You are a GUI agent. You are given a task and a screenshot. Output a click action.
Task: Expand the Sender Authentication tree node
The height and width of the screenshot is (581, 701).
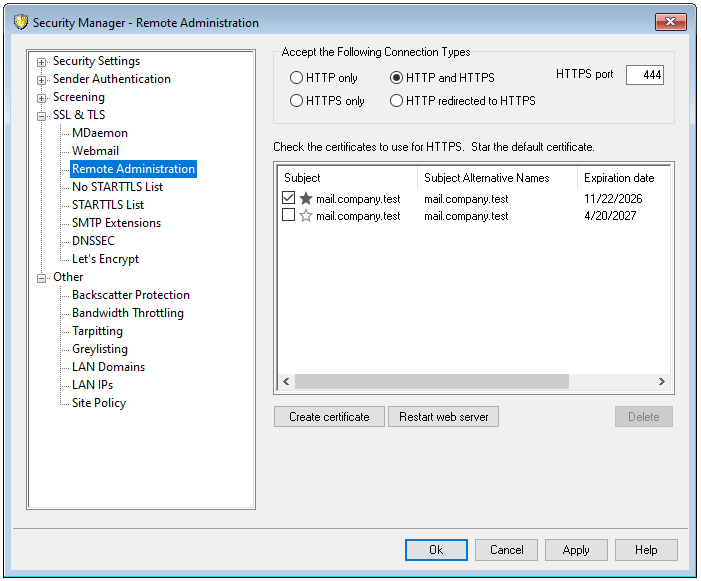coord(42,80)
